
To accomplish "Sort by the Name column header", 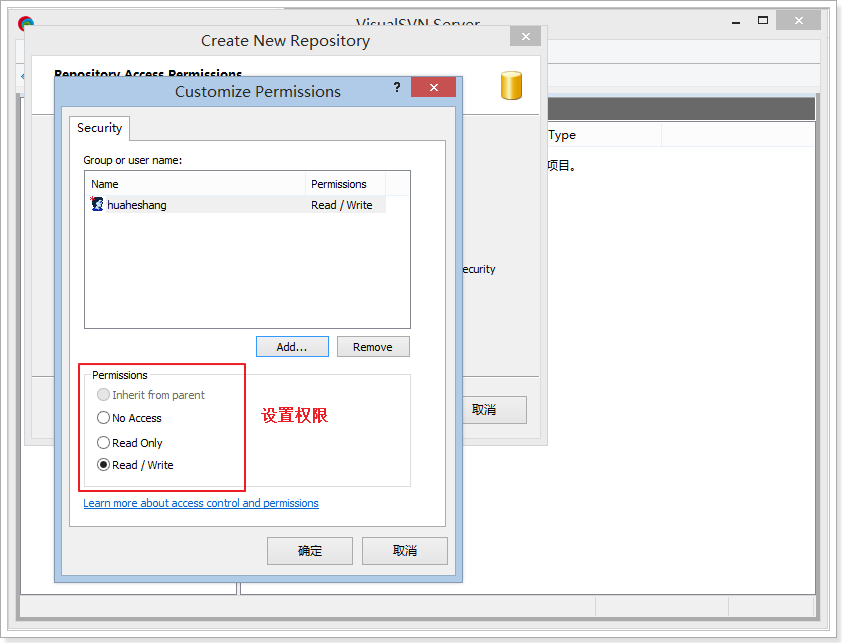I will coord(196,184).
